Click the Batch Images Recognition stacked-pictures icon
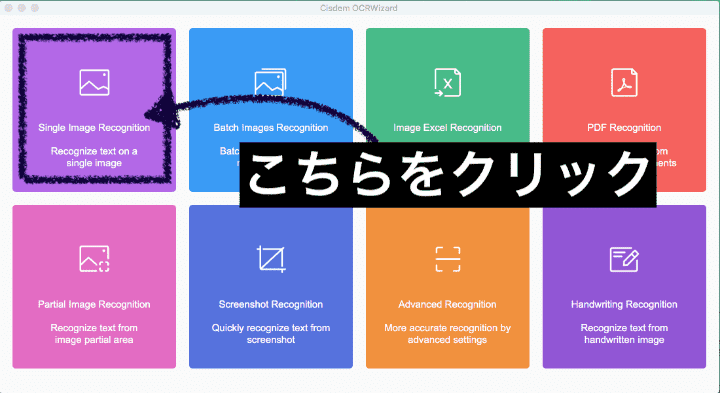 270,82
